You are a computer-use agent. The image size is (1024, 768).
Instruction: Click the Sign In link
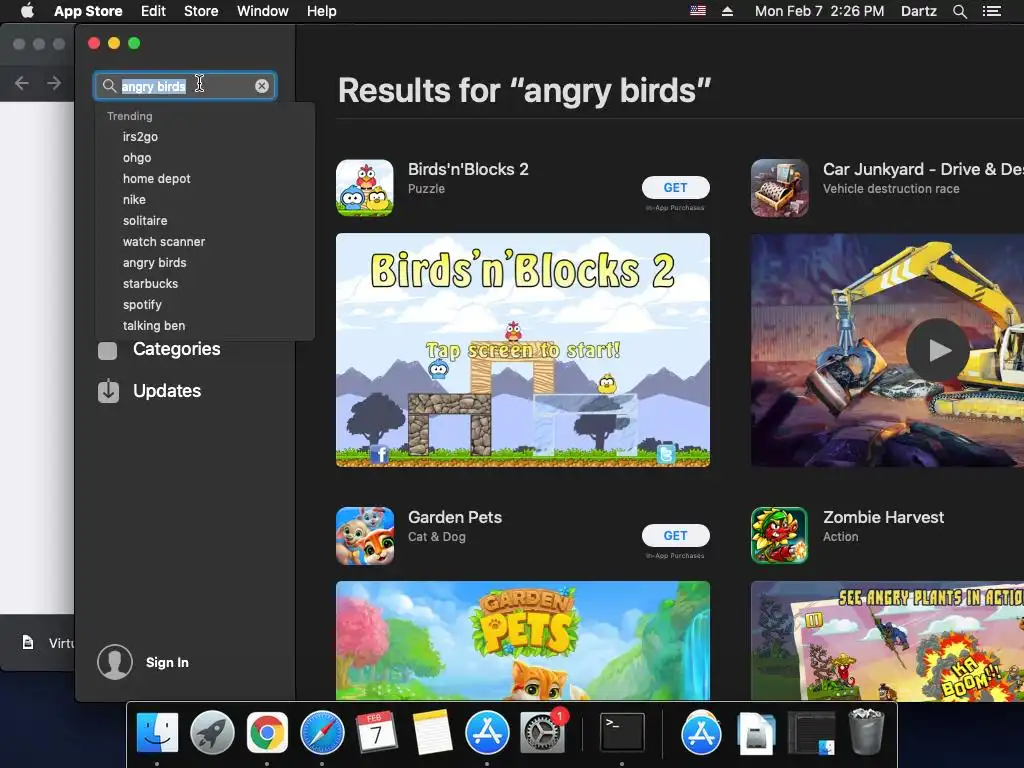point(167,662)
